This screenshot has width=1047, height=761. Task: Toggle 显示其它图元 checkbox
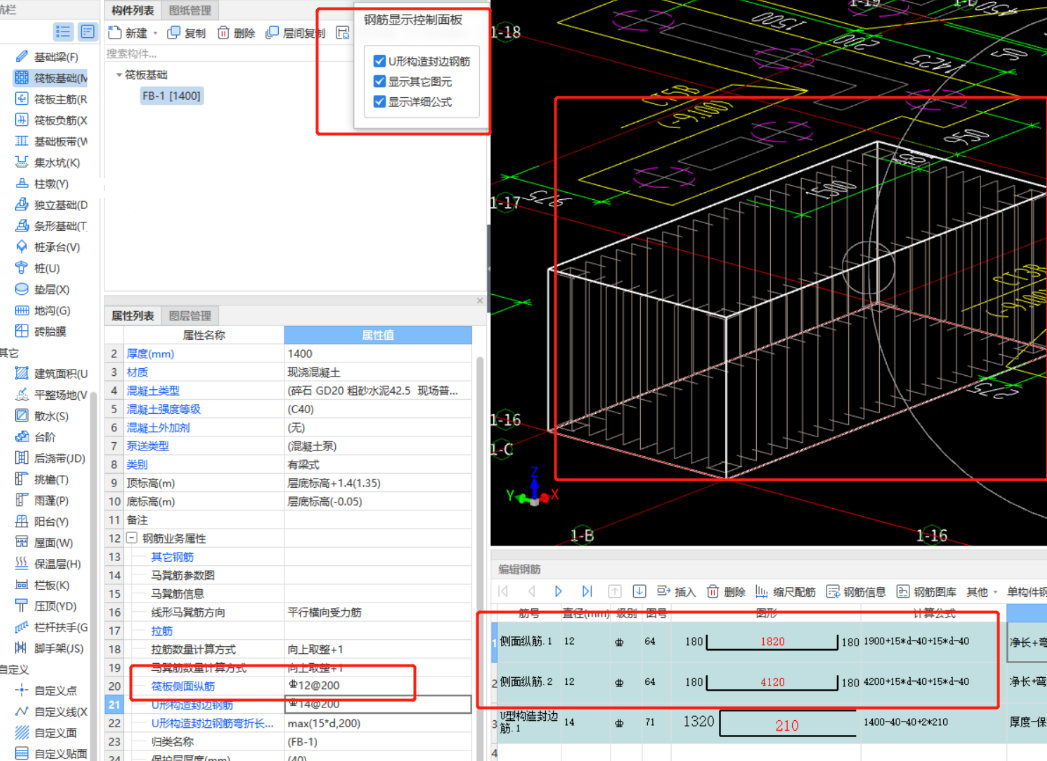pos(379,81)
